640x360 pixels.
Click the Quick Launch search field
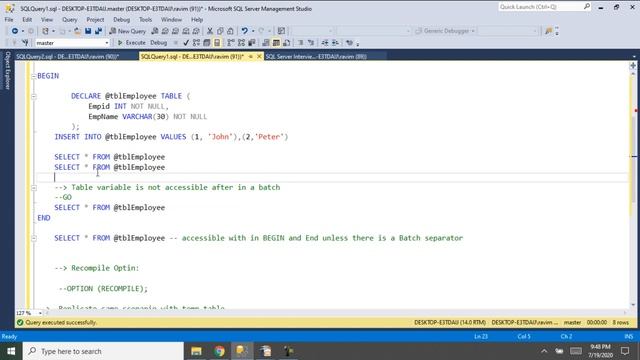(x=544, y=7)
